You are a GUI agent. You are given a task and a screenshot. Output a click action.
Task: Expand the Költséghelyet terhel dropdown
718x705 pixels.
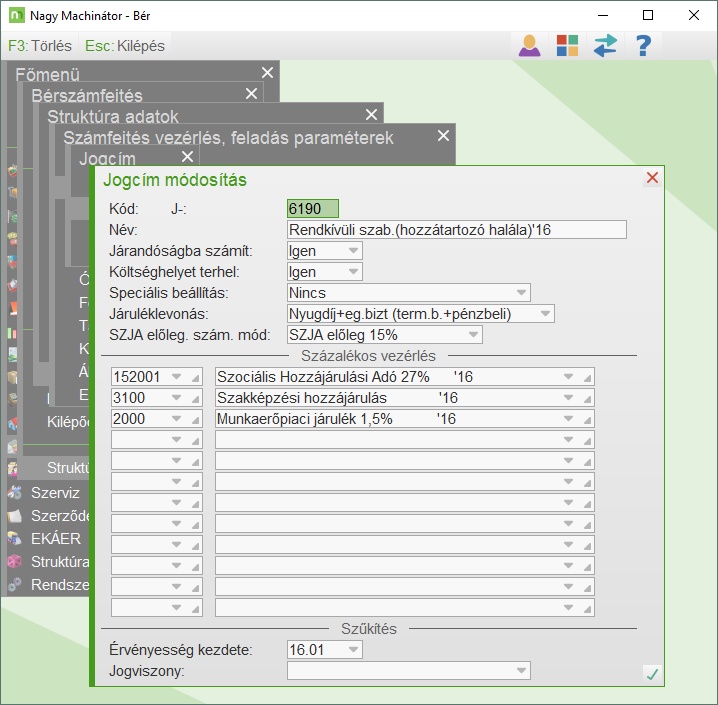pos(354,272)
